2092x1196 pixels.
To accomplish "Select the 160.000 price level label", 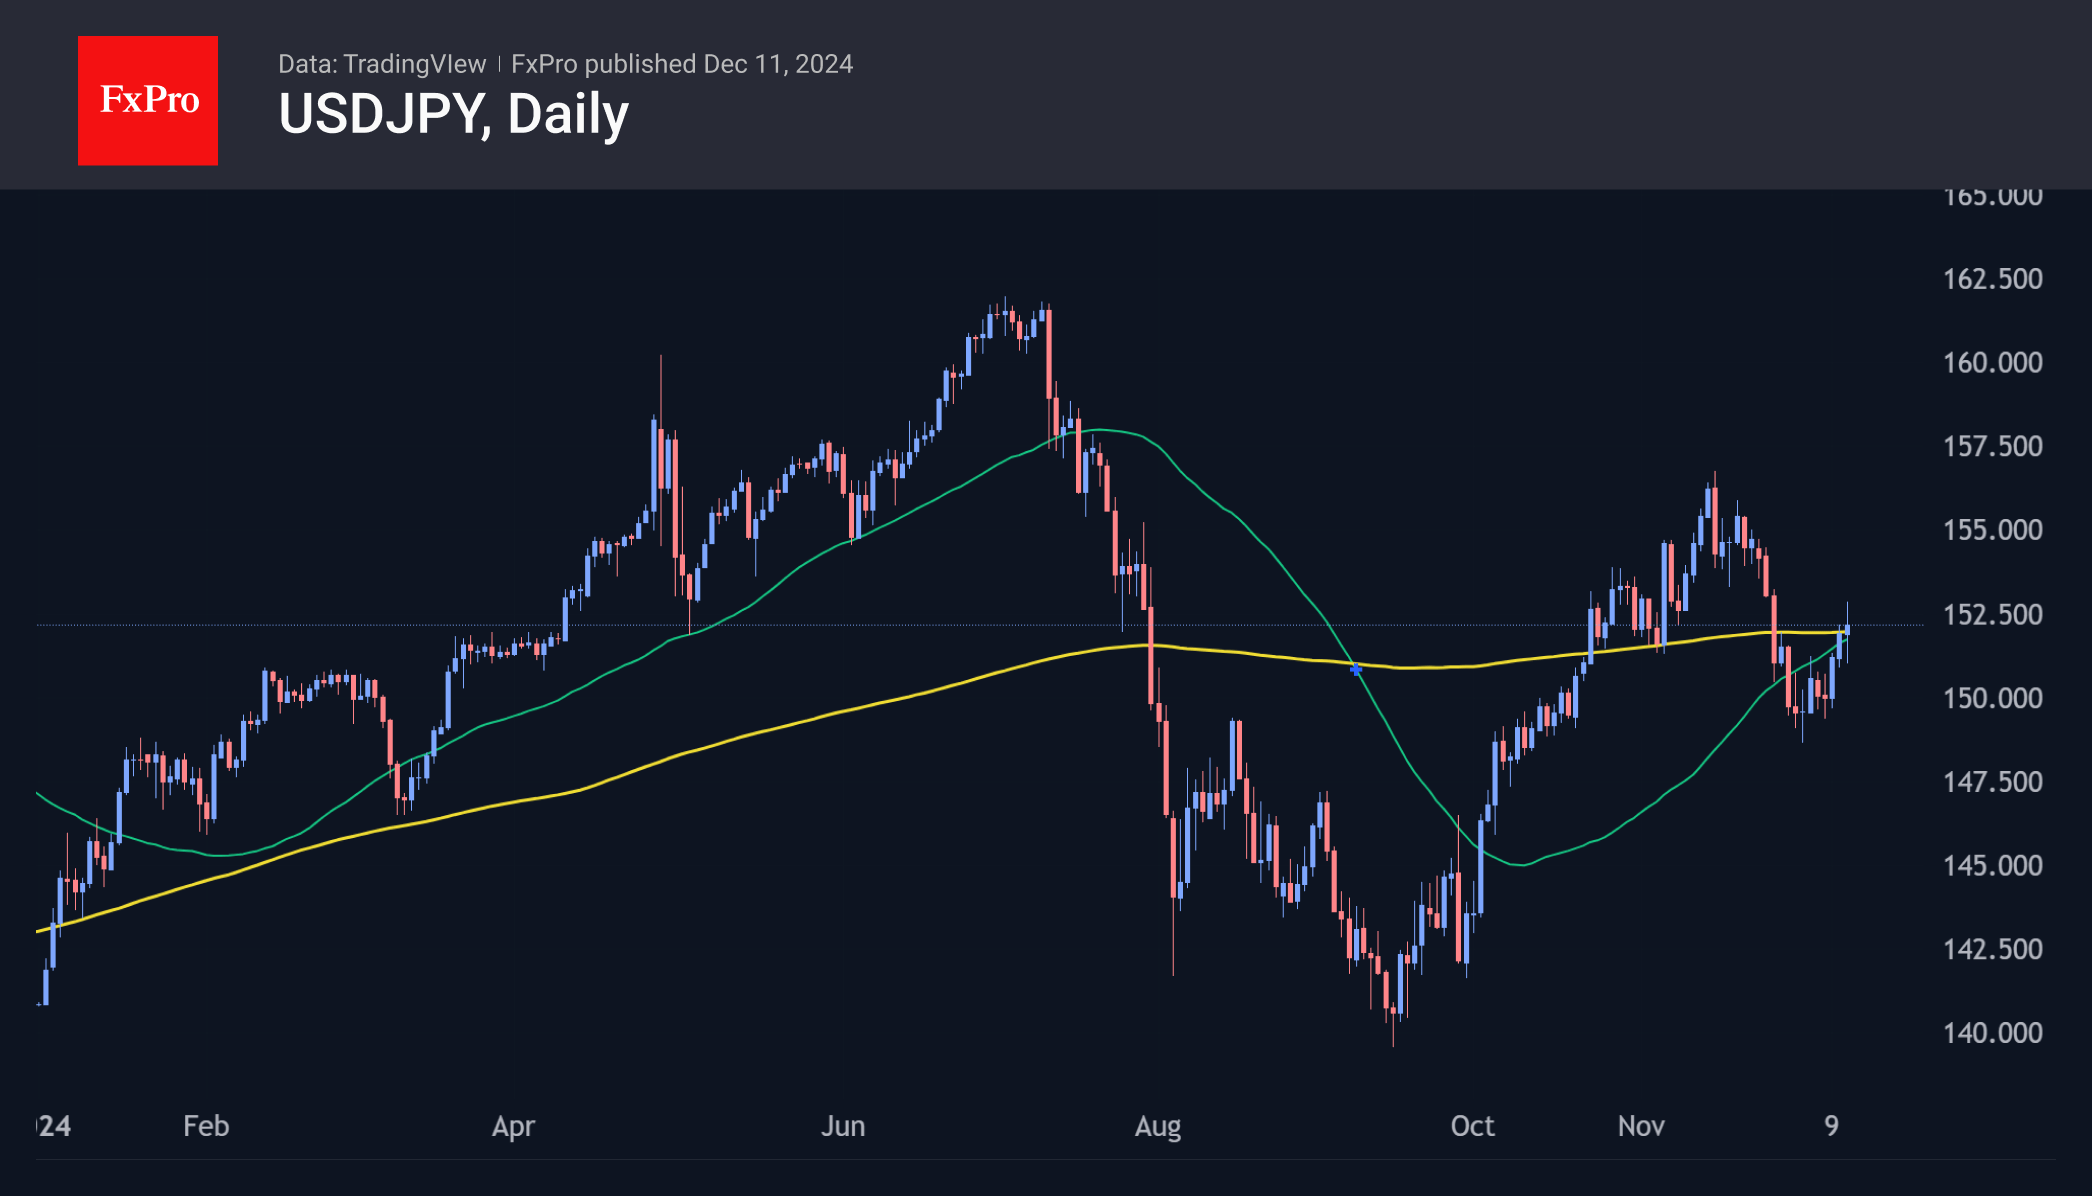I will pyautogui.click(x=1992, y=363).
